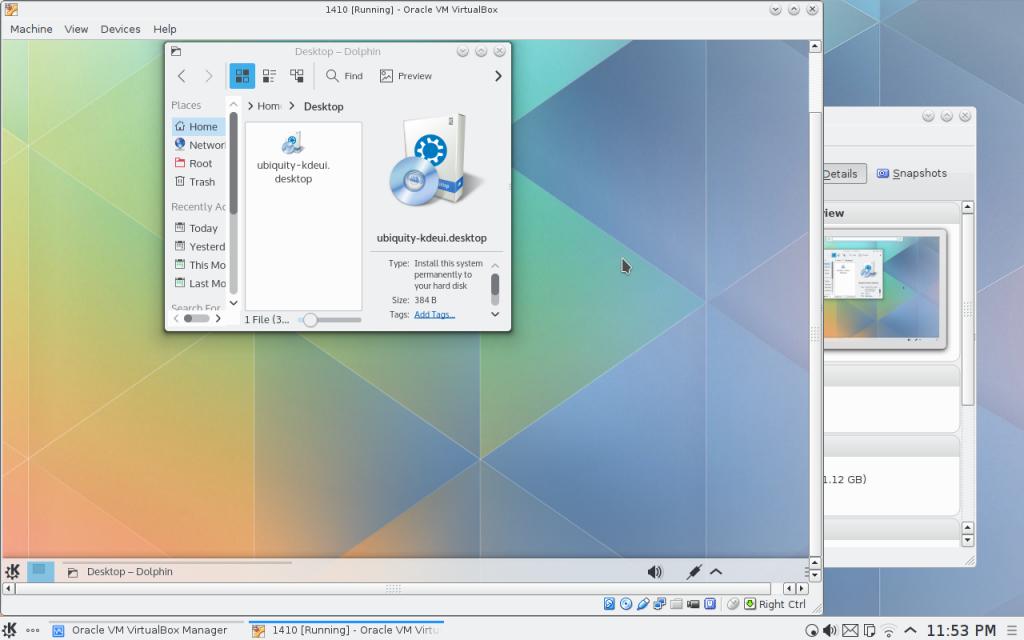The height and width of the screenshot is (640, 1024).
Task: Expand the host system tray hidden icons
Action: click(910, 630)
